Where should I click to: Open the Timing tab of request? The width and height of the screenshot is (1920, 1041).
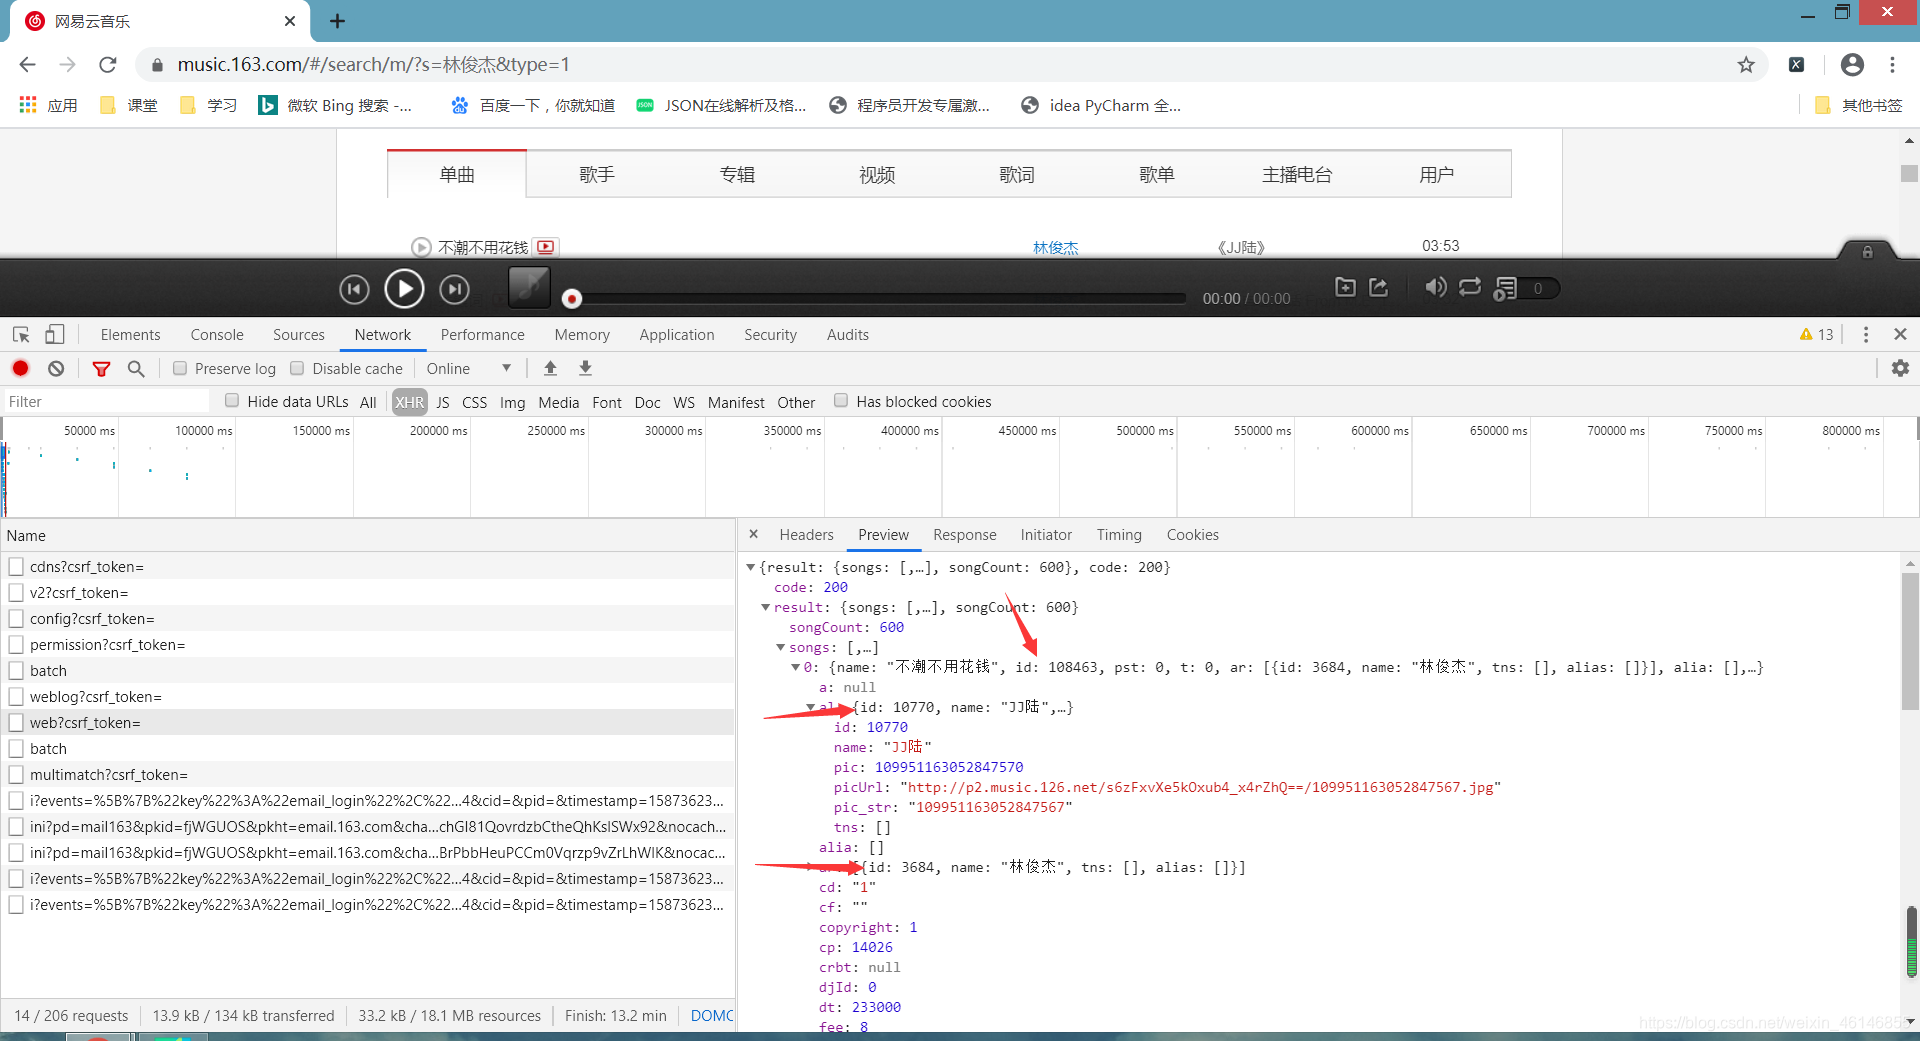1119,535
